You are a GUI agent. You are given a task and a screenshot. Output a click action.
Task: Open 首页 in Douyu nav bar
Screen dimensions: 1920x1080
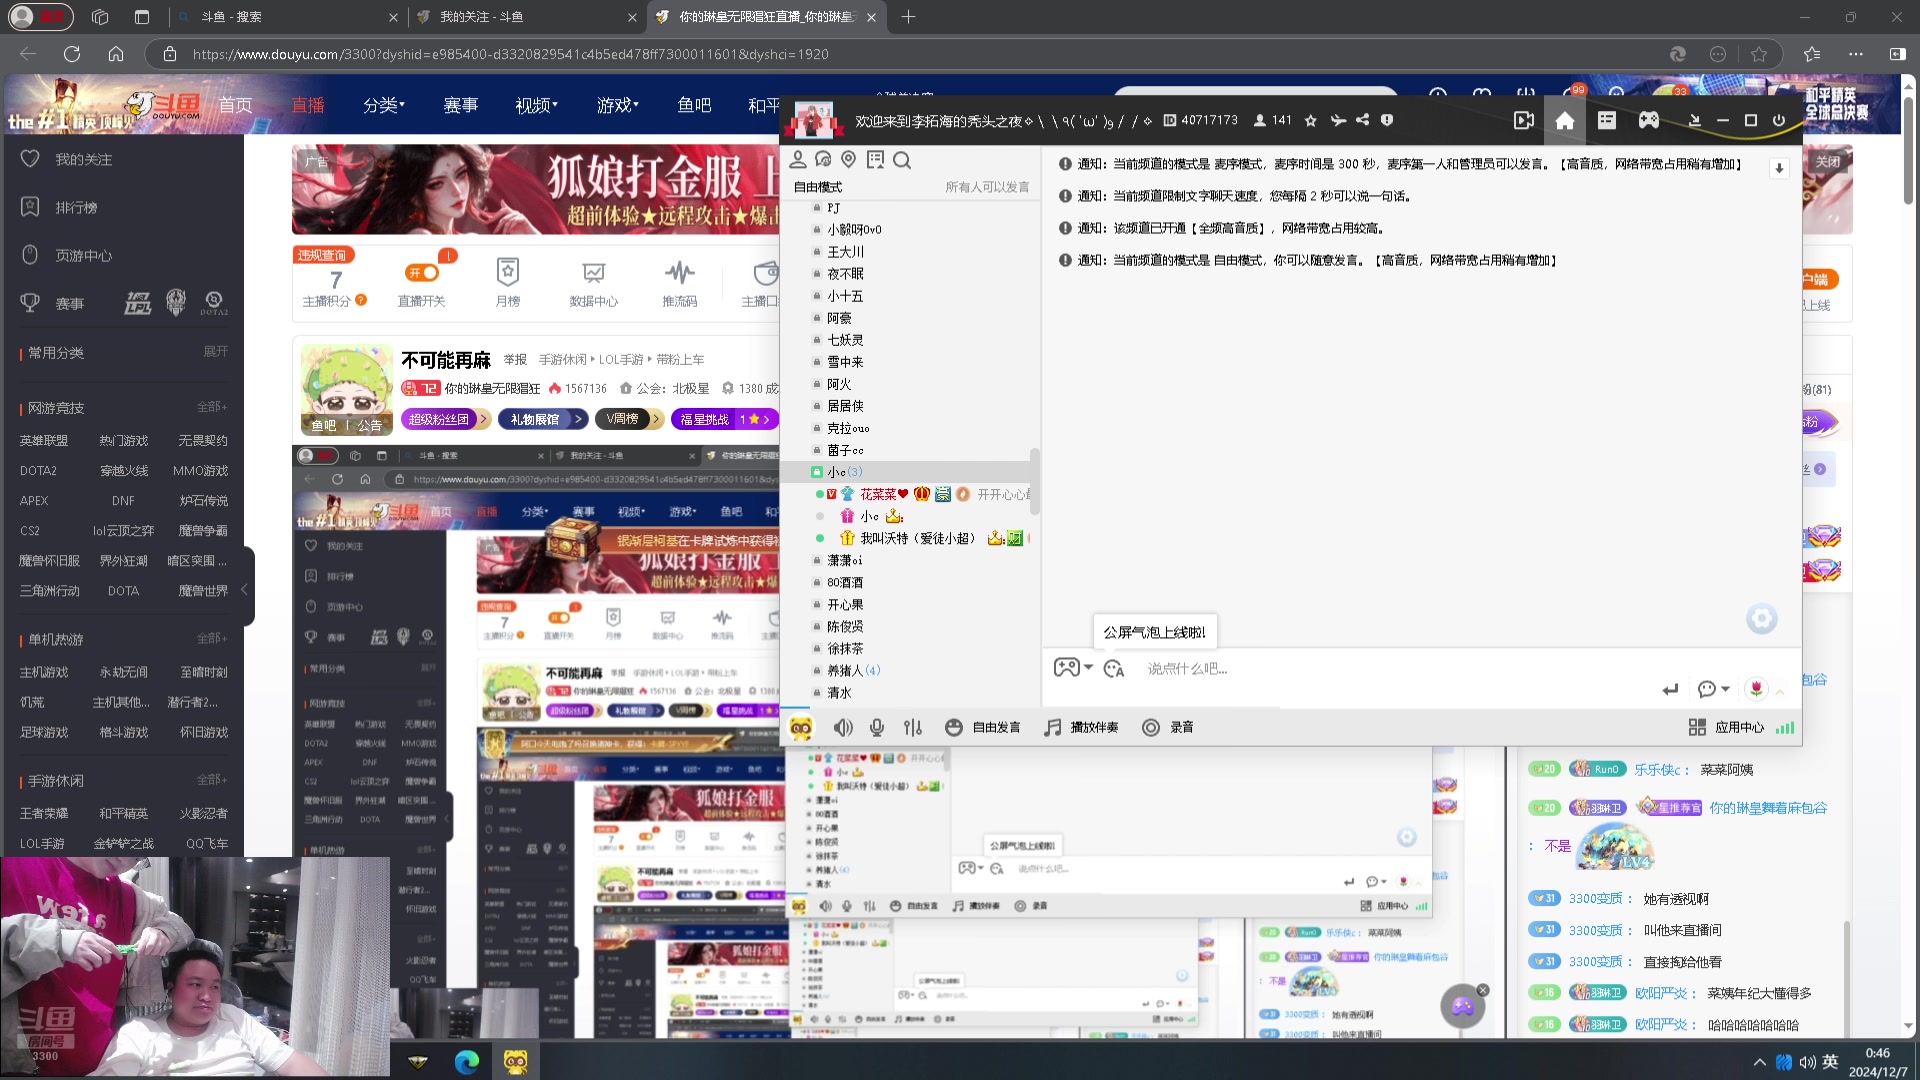[236, 105]
